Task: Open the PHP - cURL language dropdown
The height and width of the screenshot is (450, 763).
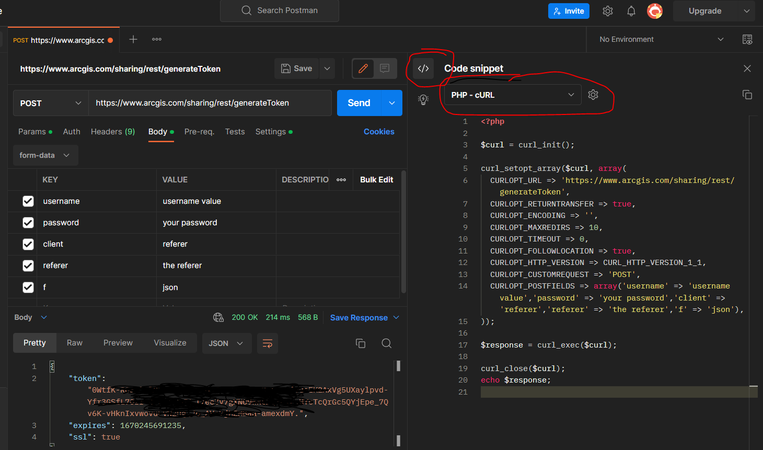Action: (x=512, y=95)
